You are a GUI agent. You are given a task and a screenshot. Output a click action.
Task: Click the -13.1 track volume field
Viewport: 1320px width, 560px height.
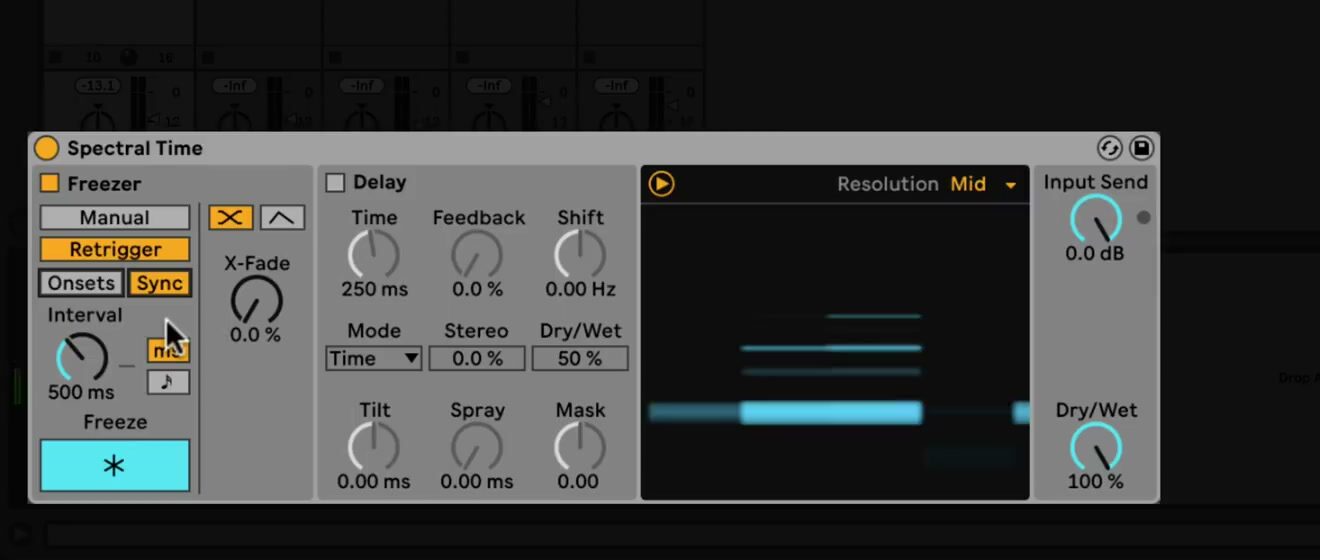tap(97, 86)
